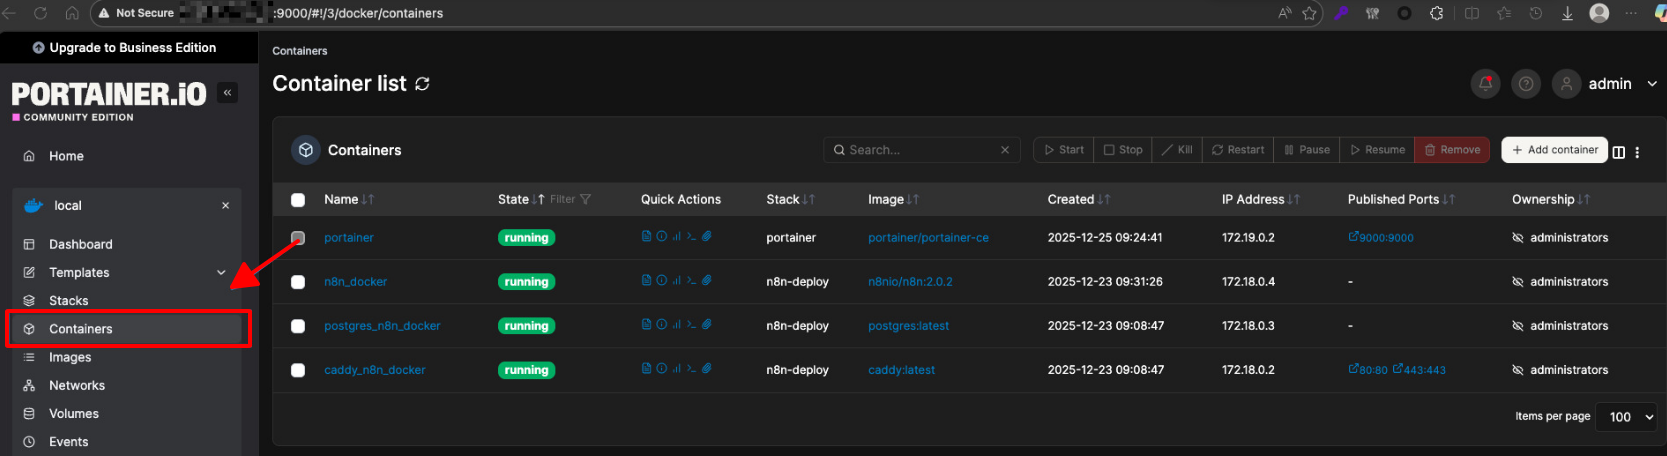The image size is (1667, 456).
Task: Reload the browser page
Action: pyautogui.click(x=40, y=13)
